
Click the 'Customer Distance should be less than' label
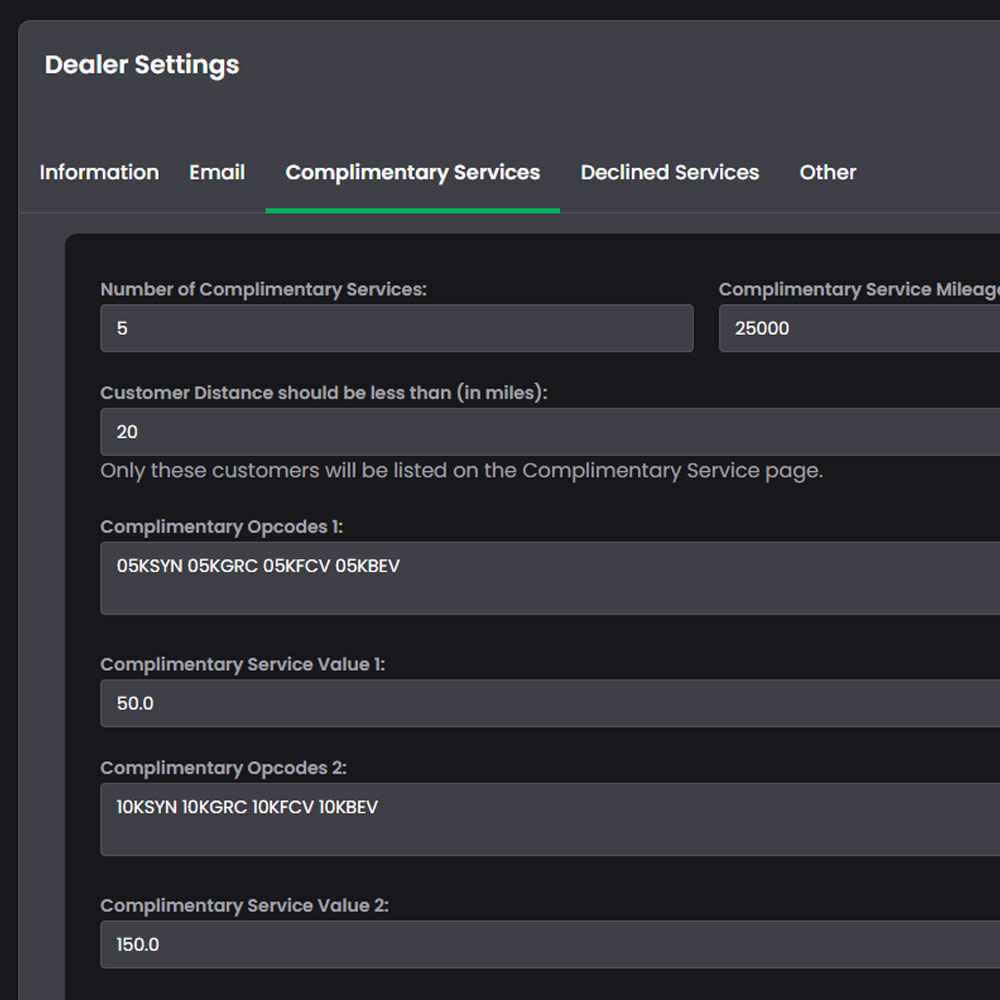coord(323,393)
